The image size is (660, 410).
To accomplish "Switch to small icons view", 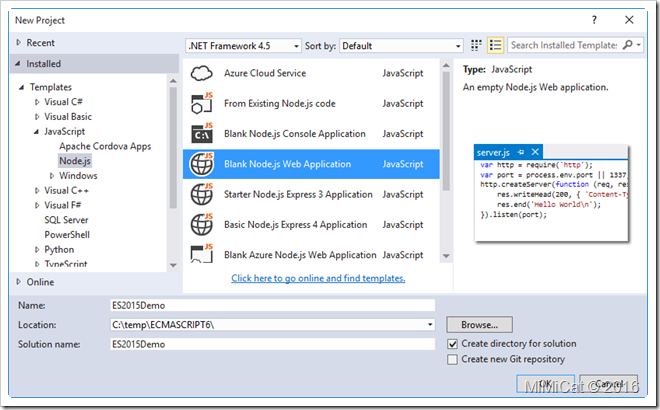I will pyautogui.click(x=476, y=45).
